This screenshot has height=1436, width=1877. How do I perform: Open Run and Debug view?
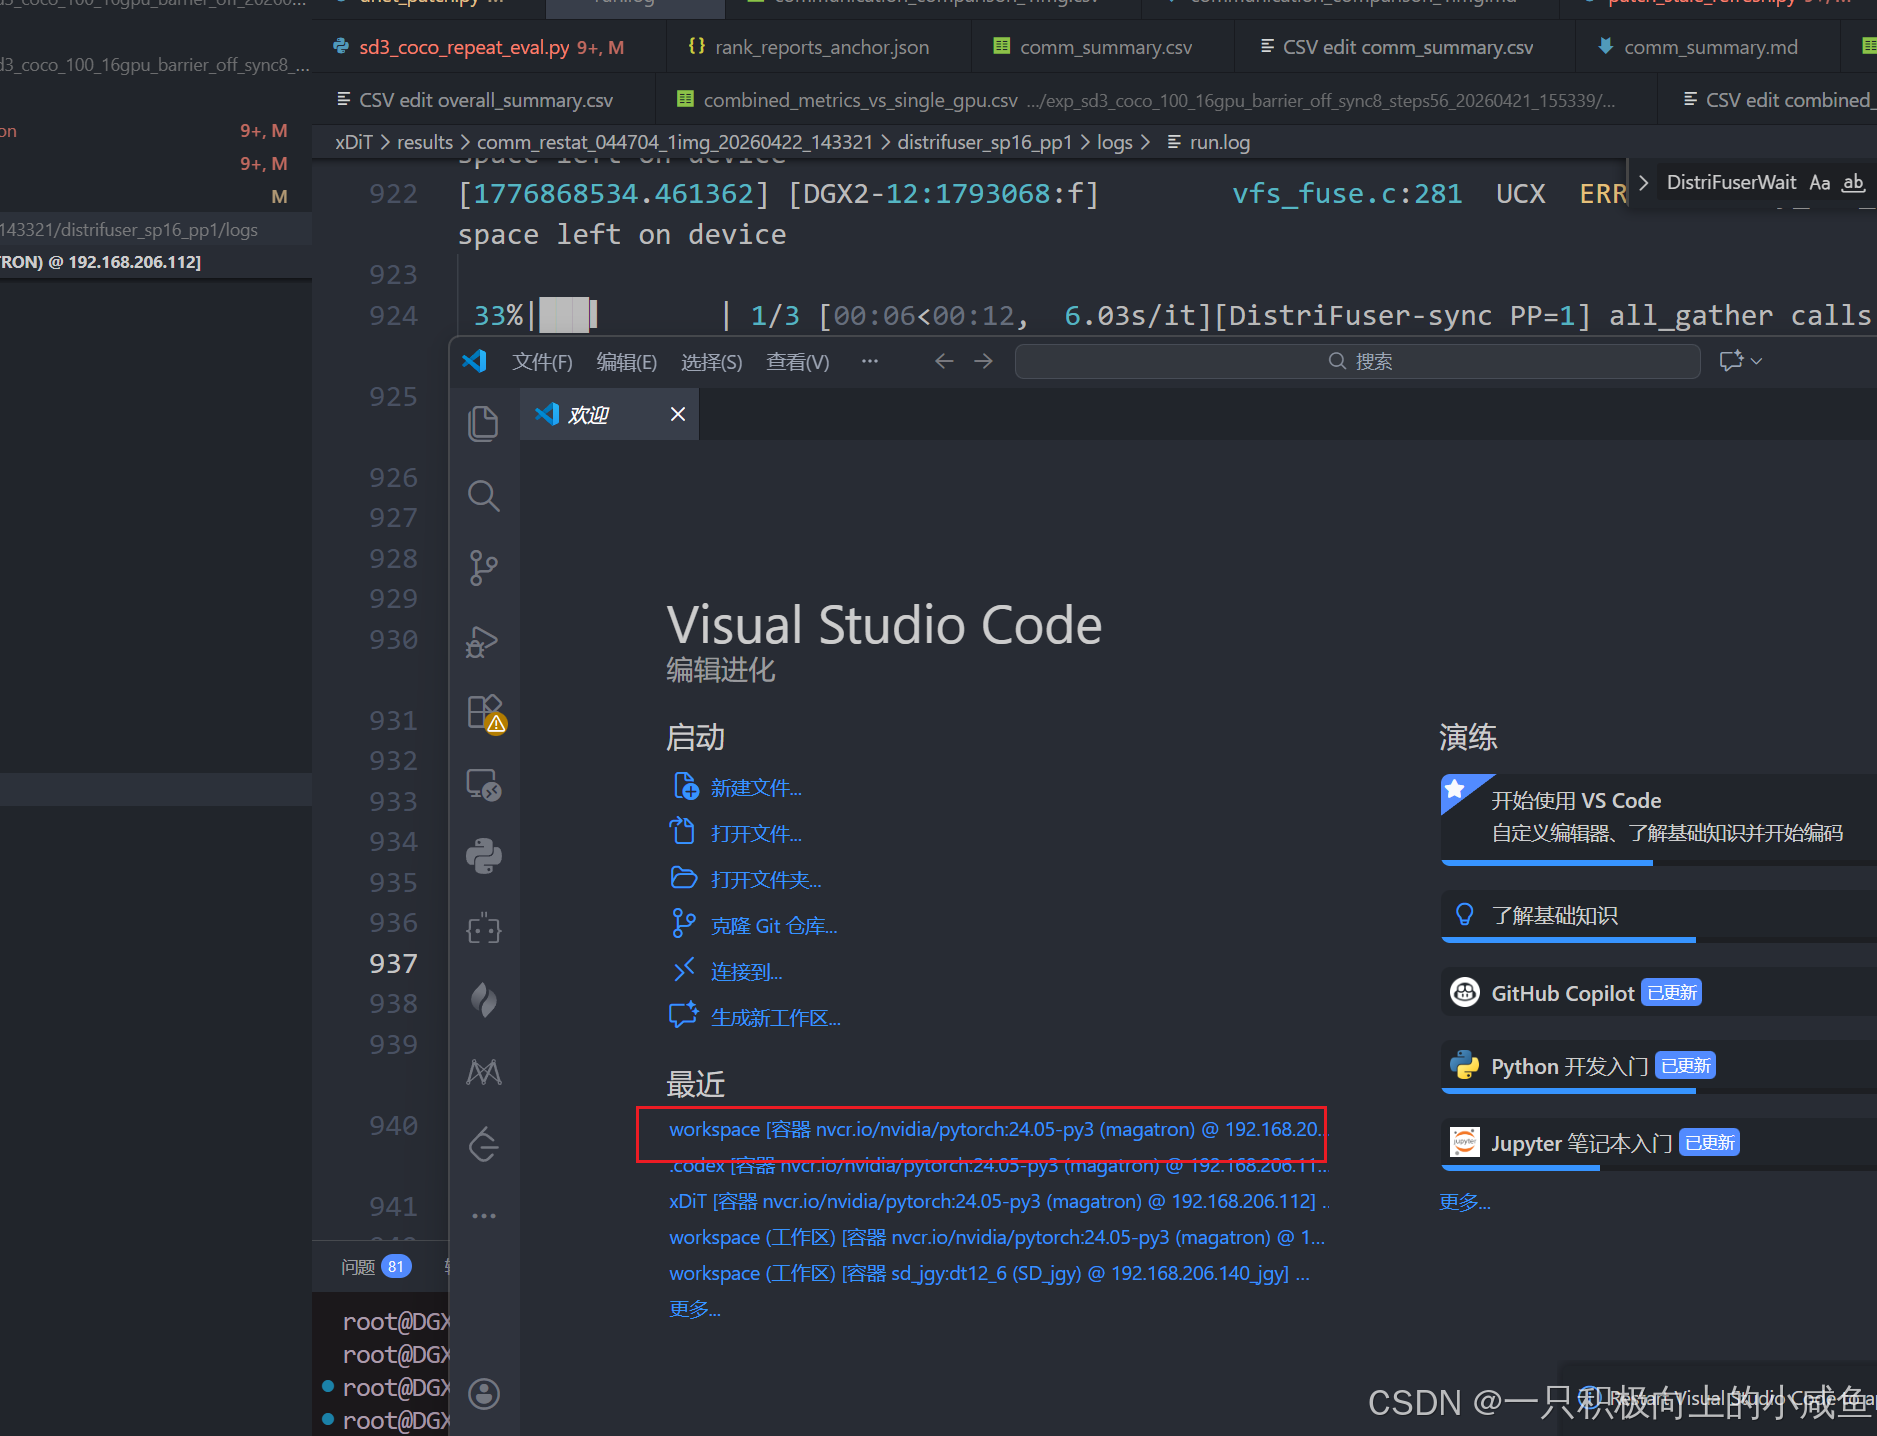coord(484,641)
